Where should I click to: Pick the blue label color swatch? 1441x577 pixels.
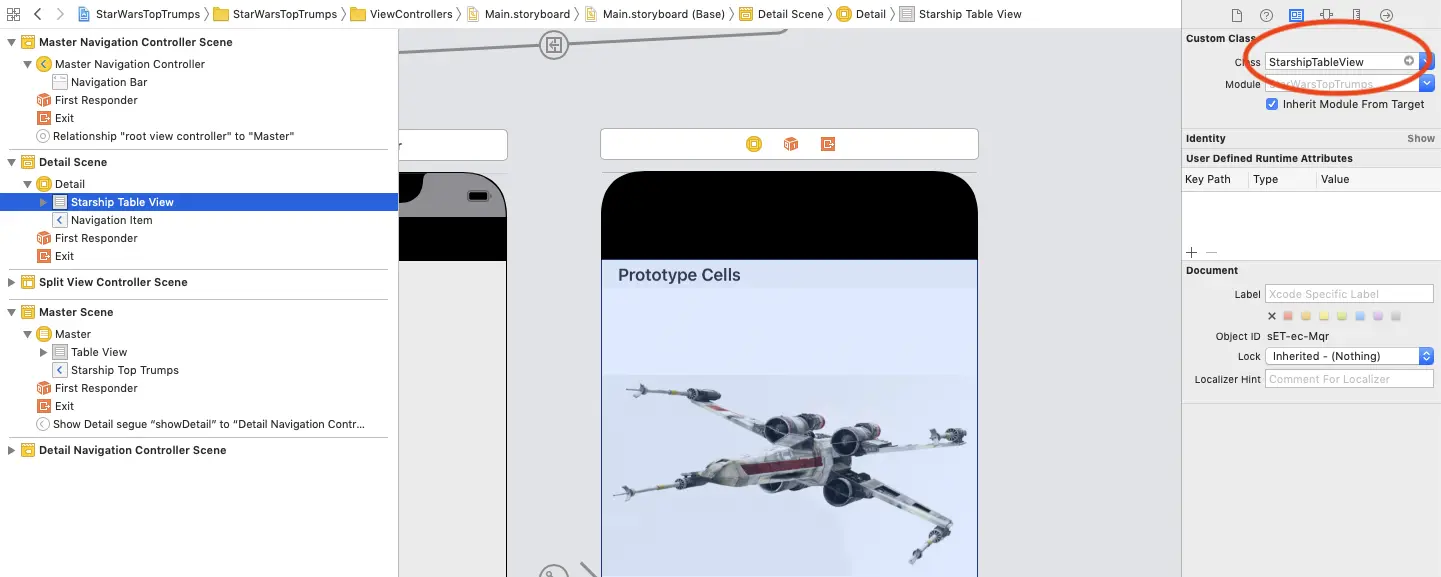[1360, 316]
